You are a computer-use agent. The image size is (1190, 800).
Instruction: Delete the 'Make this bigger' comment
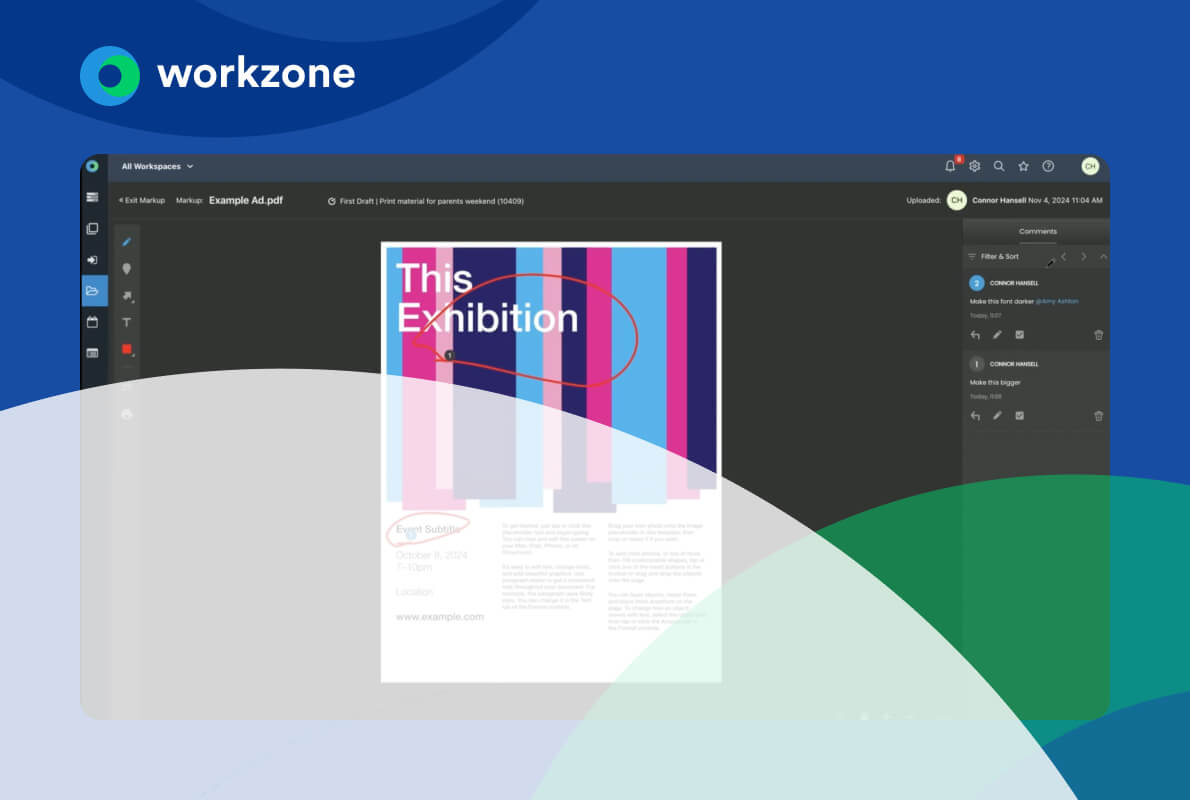1098,416
